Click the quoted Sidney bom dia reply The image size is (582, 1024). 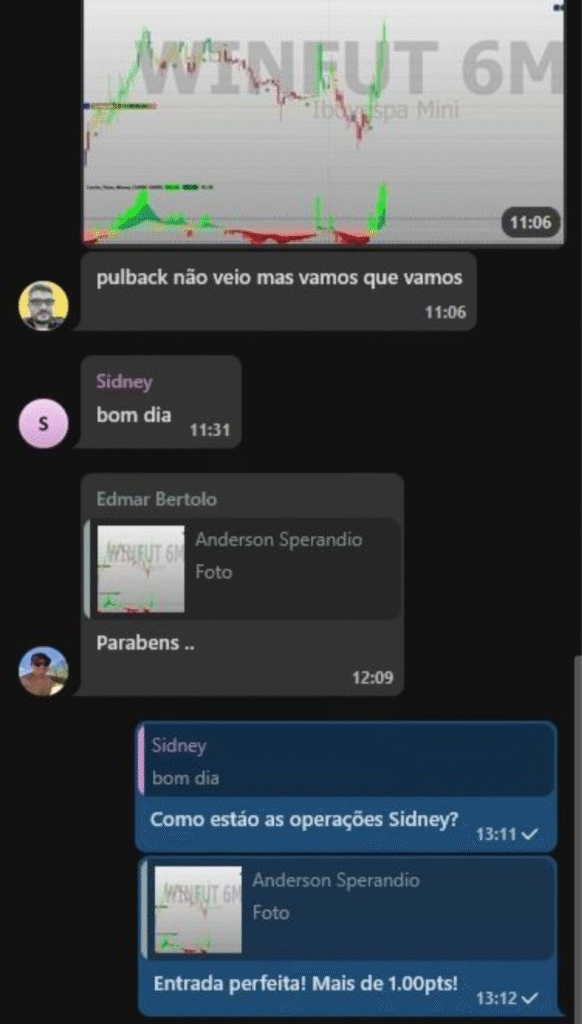pos(347,761)
